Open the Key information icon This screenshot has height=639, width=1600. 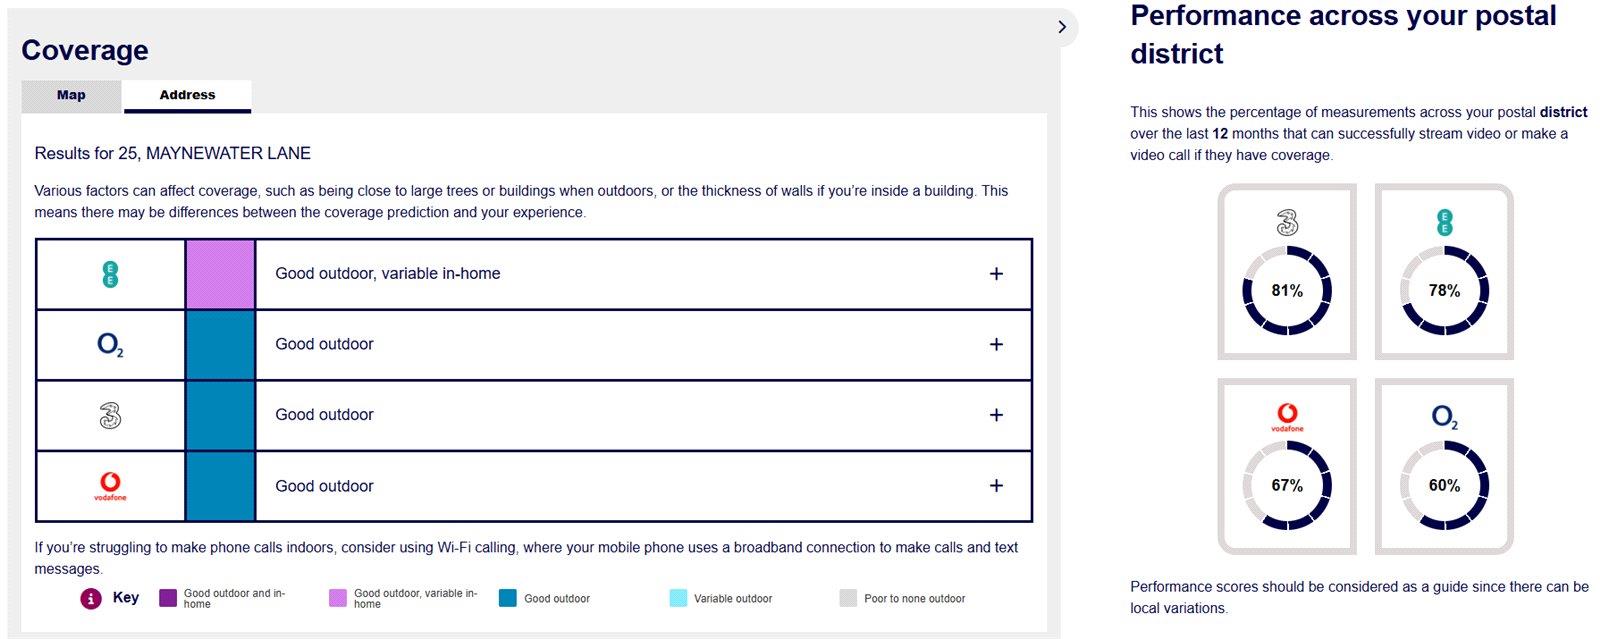tap(91, 598)
